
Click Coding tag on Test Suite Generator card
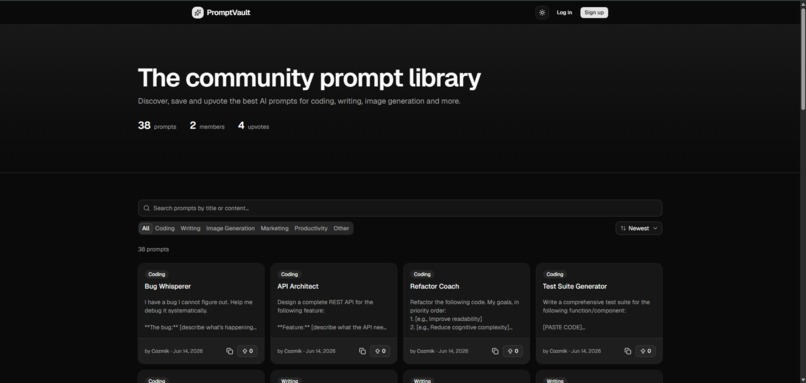(x=555, y=275)
